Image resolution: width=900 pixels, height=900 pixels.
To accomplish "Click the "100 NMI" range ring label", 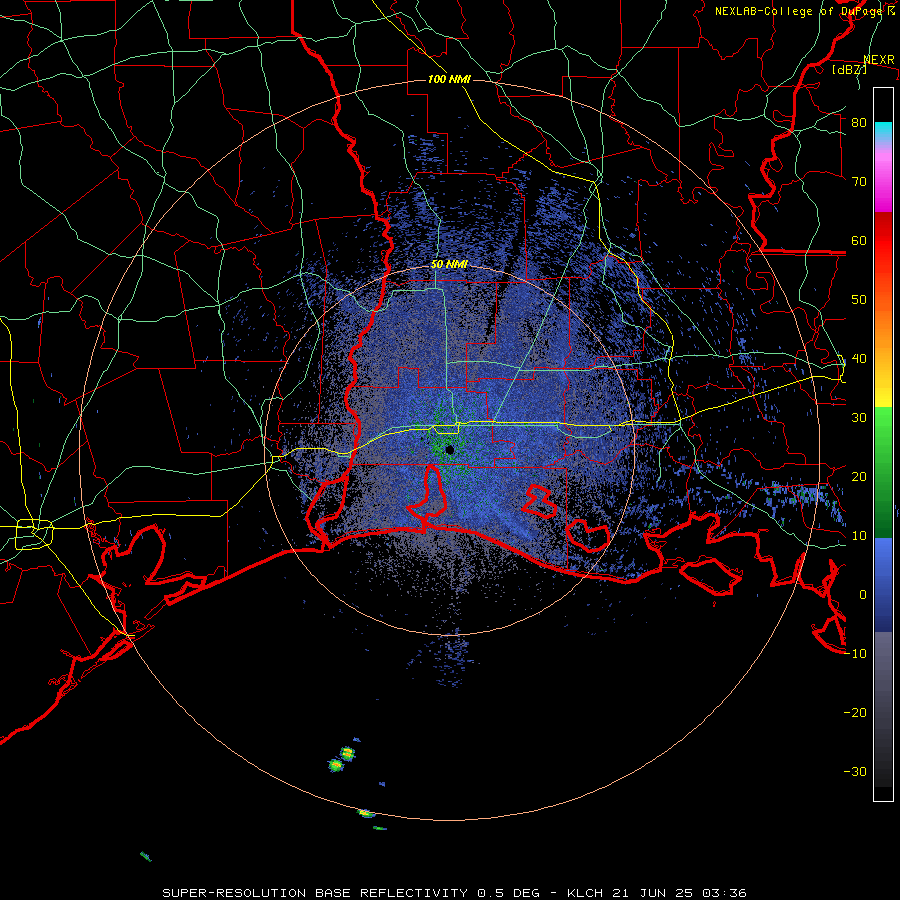I will (449, 79).
